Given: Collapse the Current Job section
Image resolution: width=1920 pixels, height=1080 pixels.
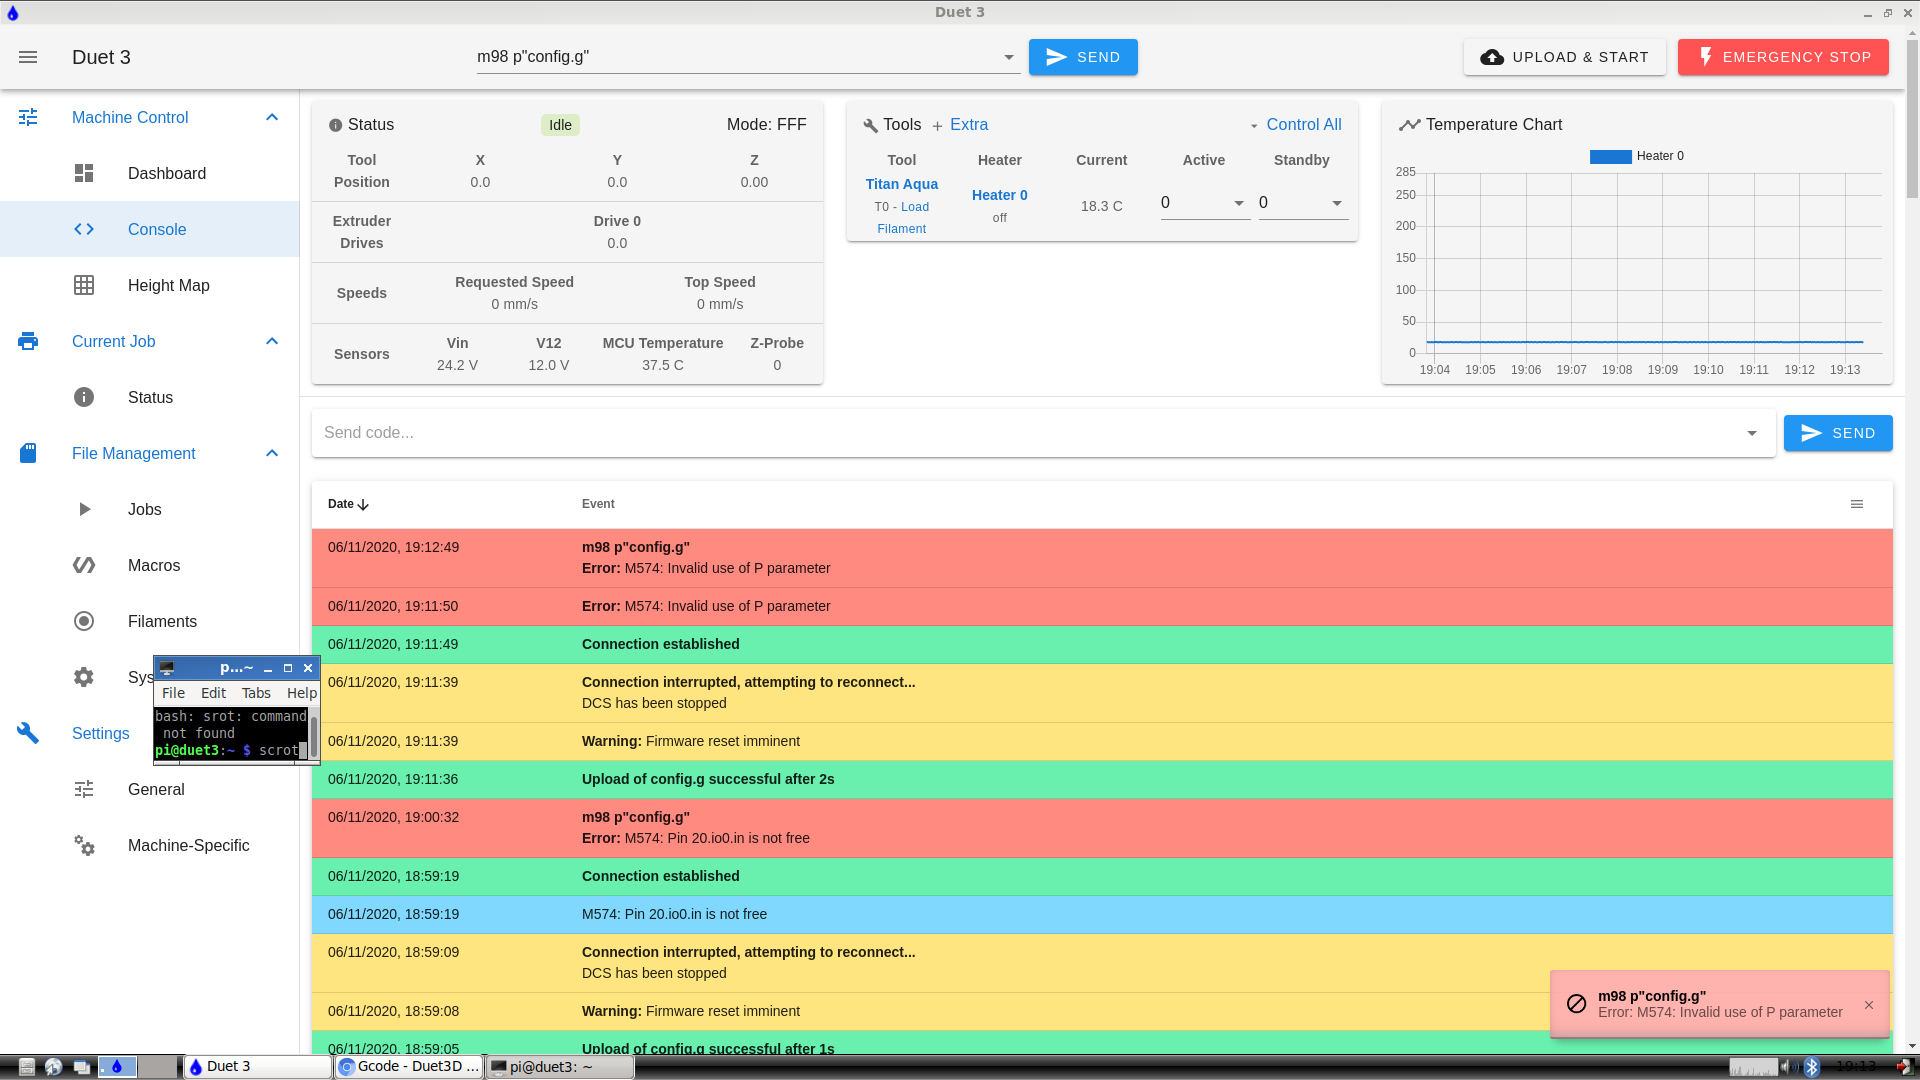Looking at the screenshot, I should pyautogui.click(x=272, y=341).
